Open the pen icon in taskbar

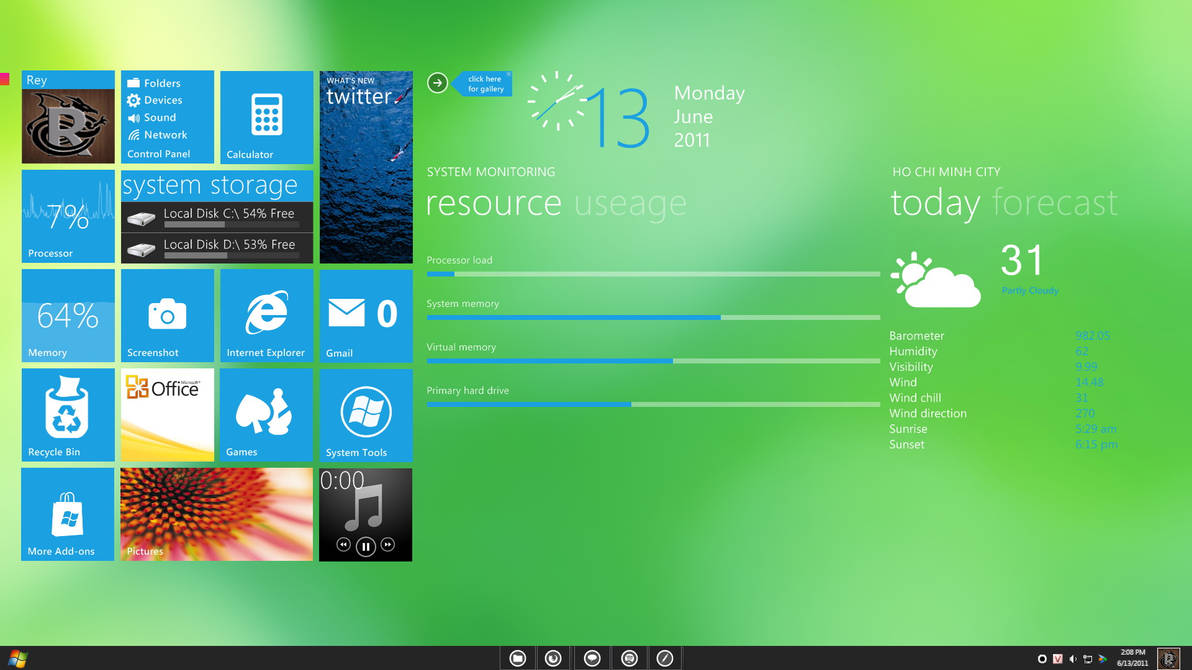point(664,659)
